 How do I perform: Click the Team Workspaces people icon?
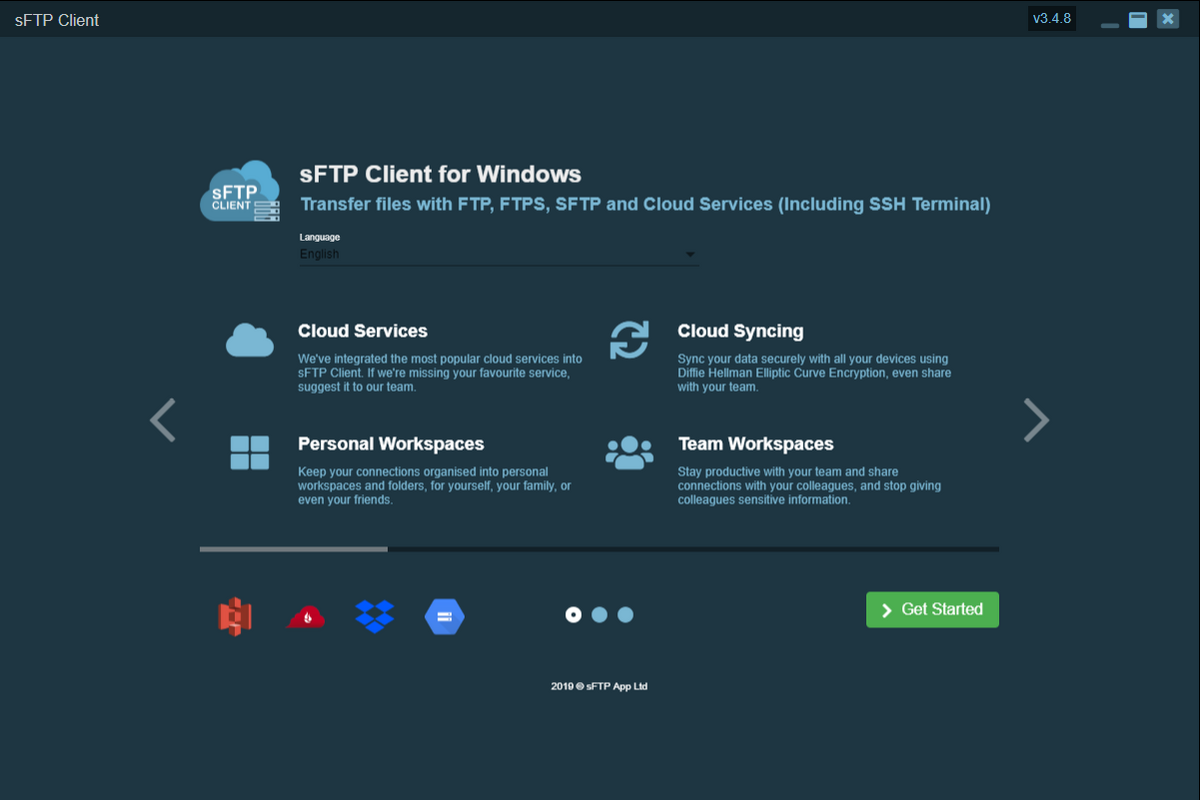tap(630, 452)
